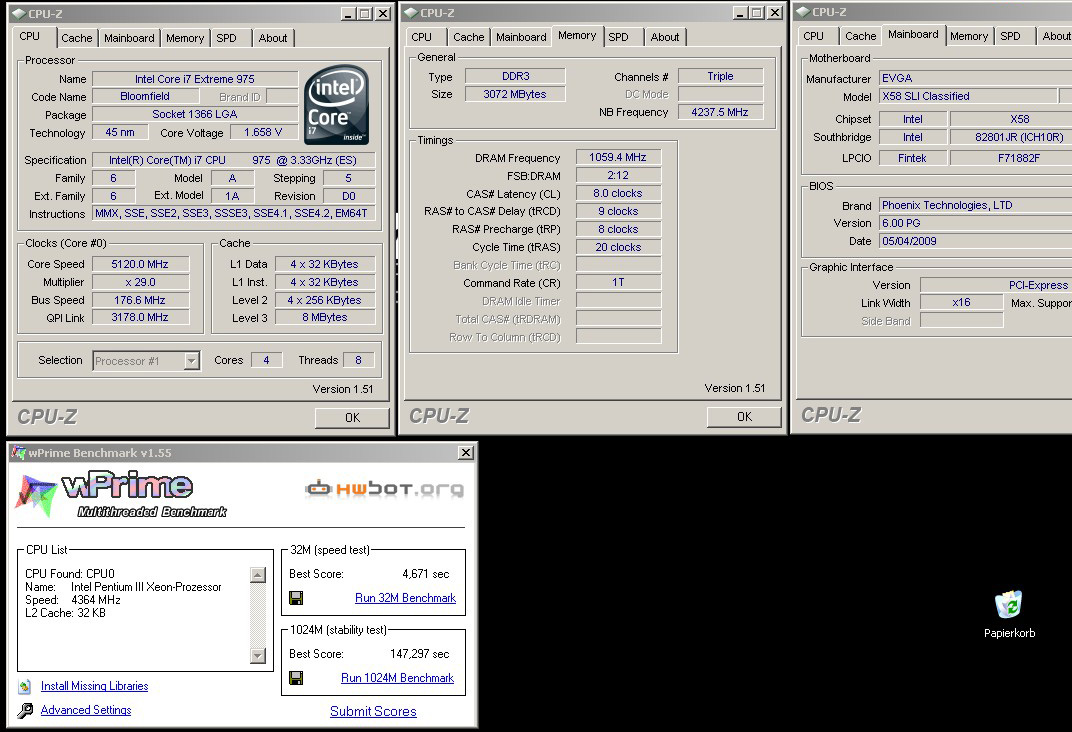The width and height of the screenshot is (1072, 732).
Task: Click the second CPU-Z window title icon
Action: click(x=411, y=13)
